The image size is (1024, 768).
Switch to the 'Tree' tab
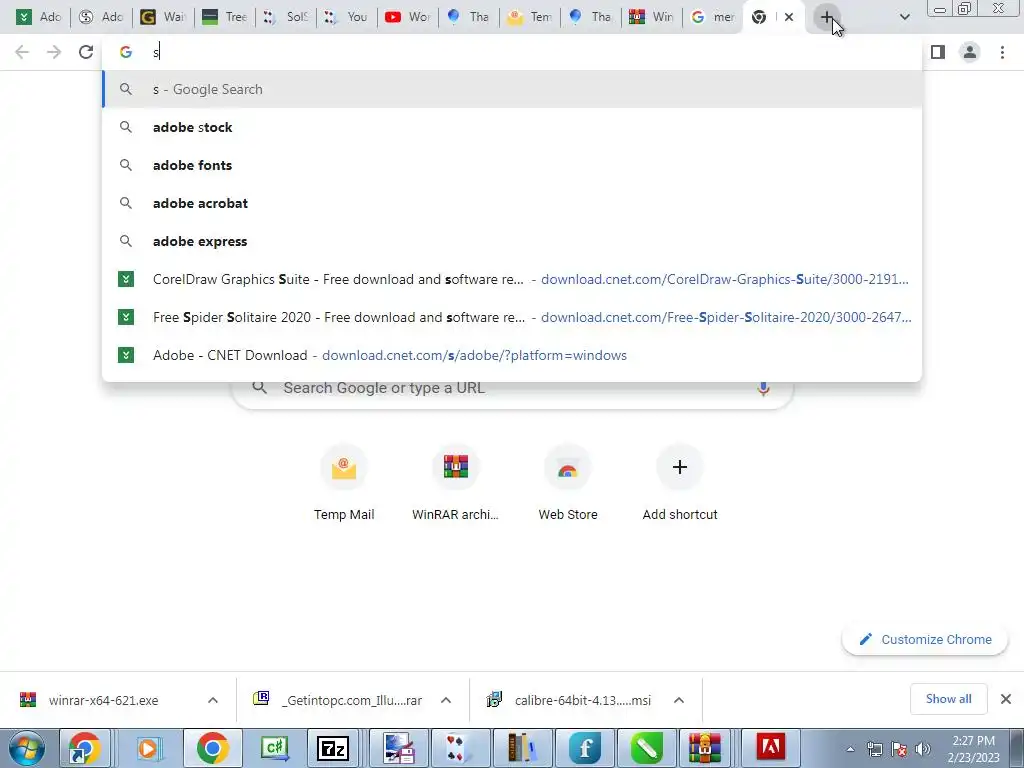pyautogui.click(x=225, y=17)
